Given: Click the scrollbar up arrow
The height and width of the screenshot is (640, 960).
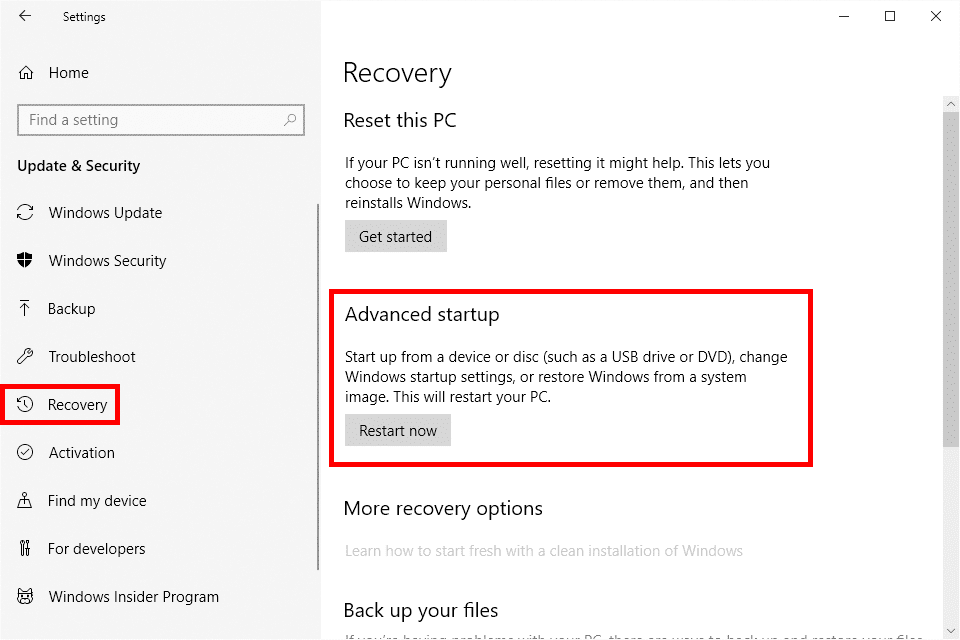Looking at the screenshot, I should point(951,104).
